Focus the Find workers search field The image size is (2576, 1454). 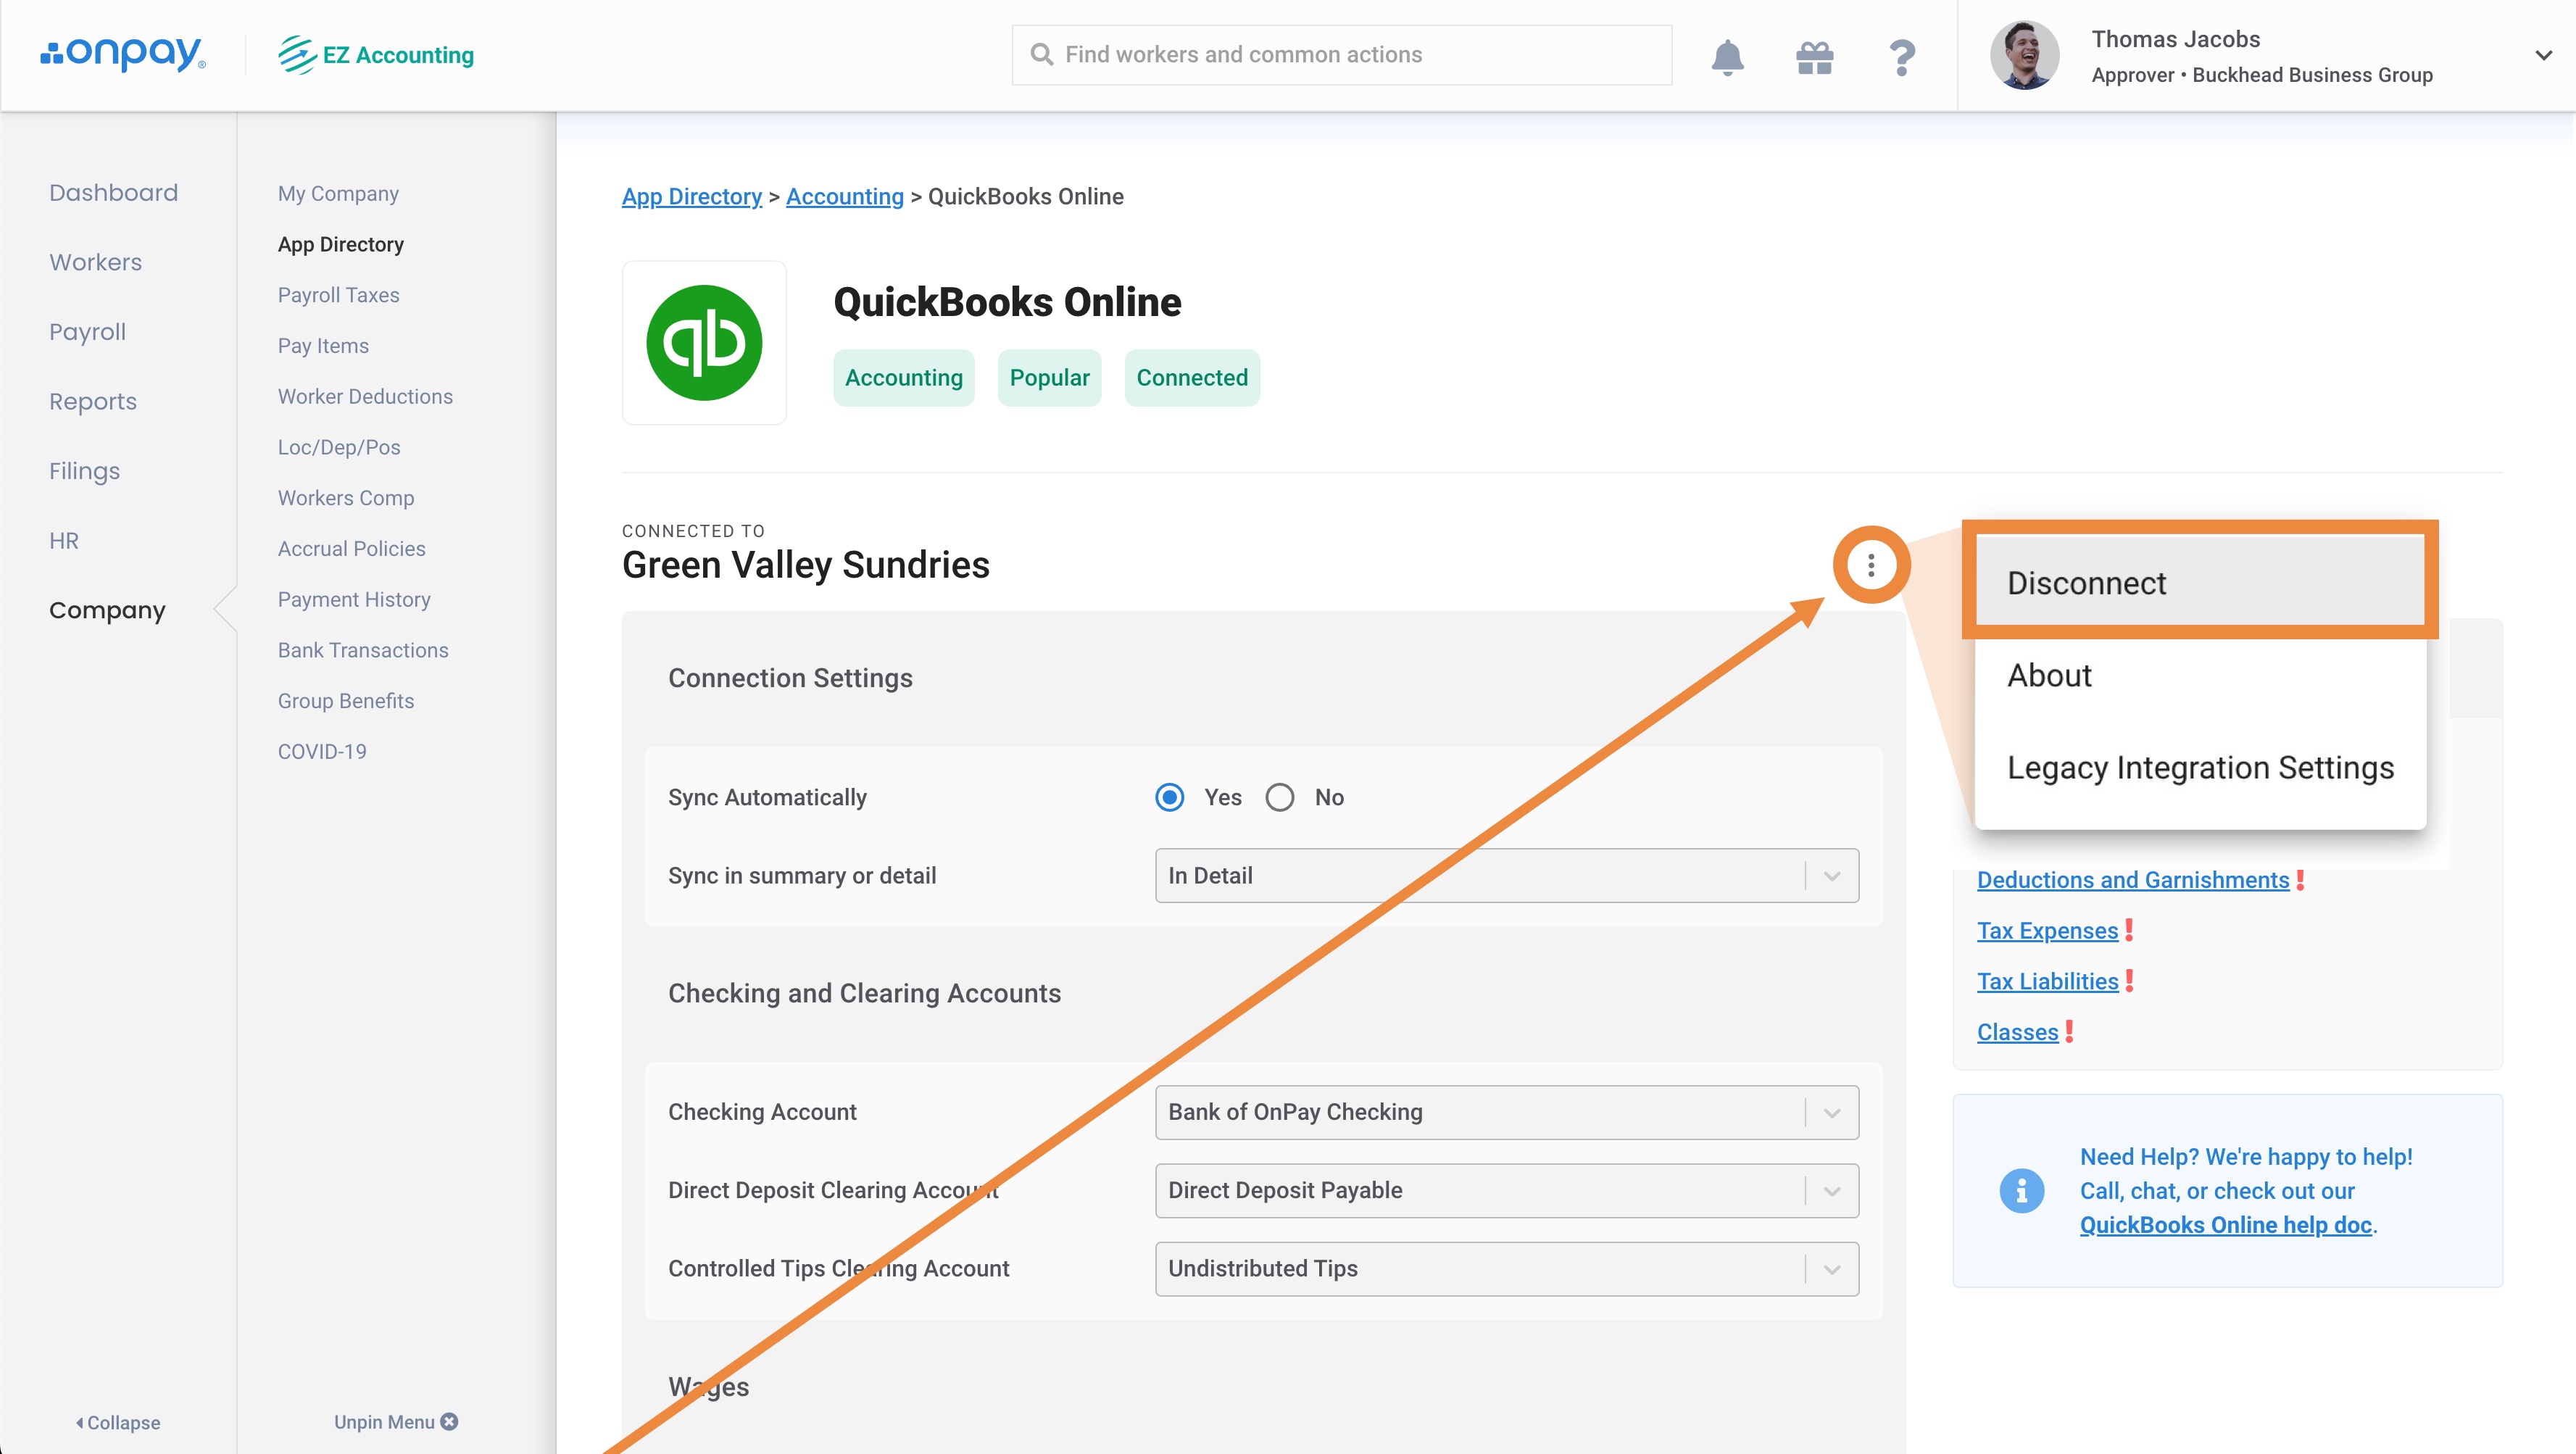point(1342,55)
